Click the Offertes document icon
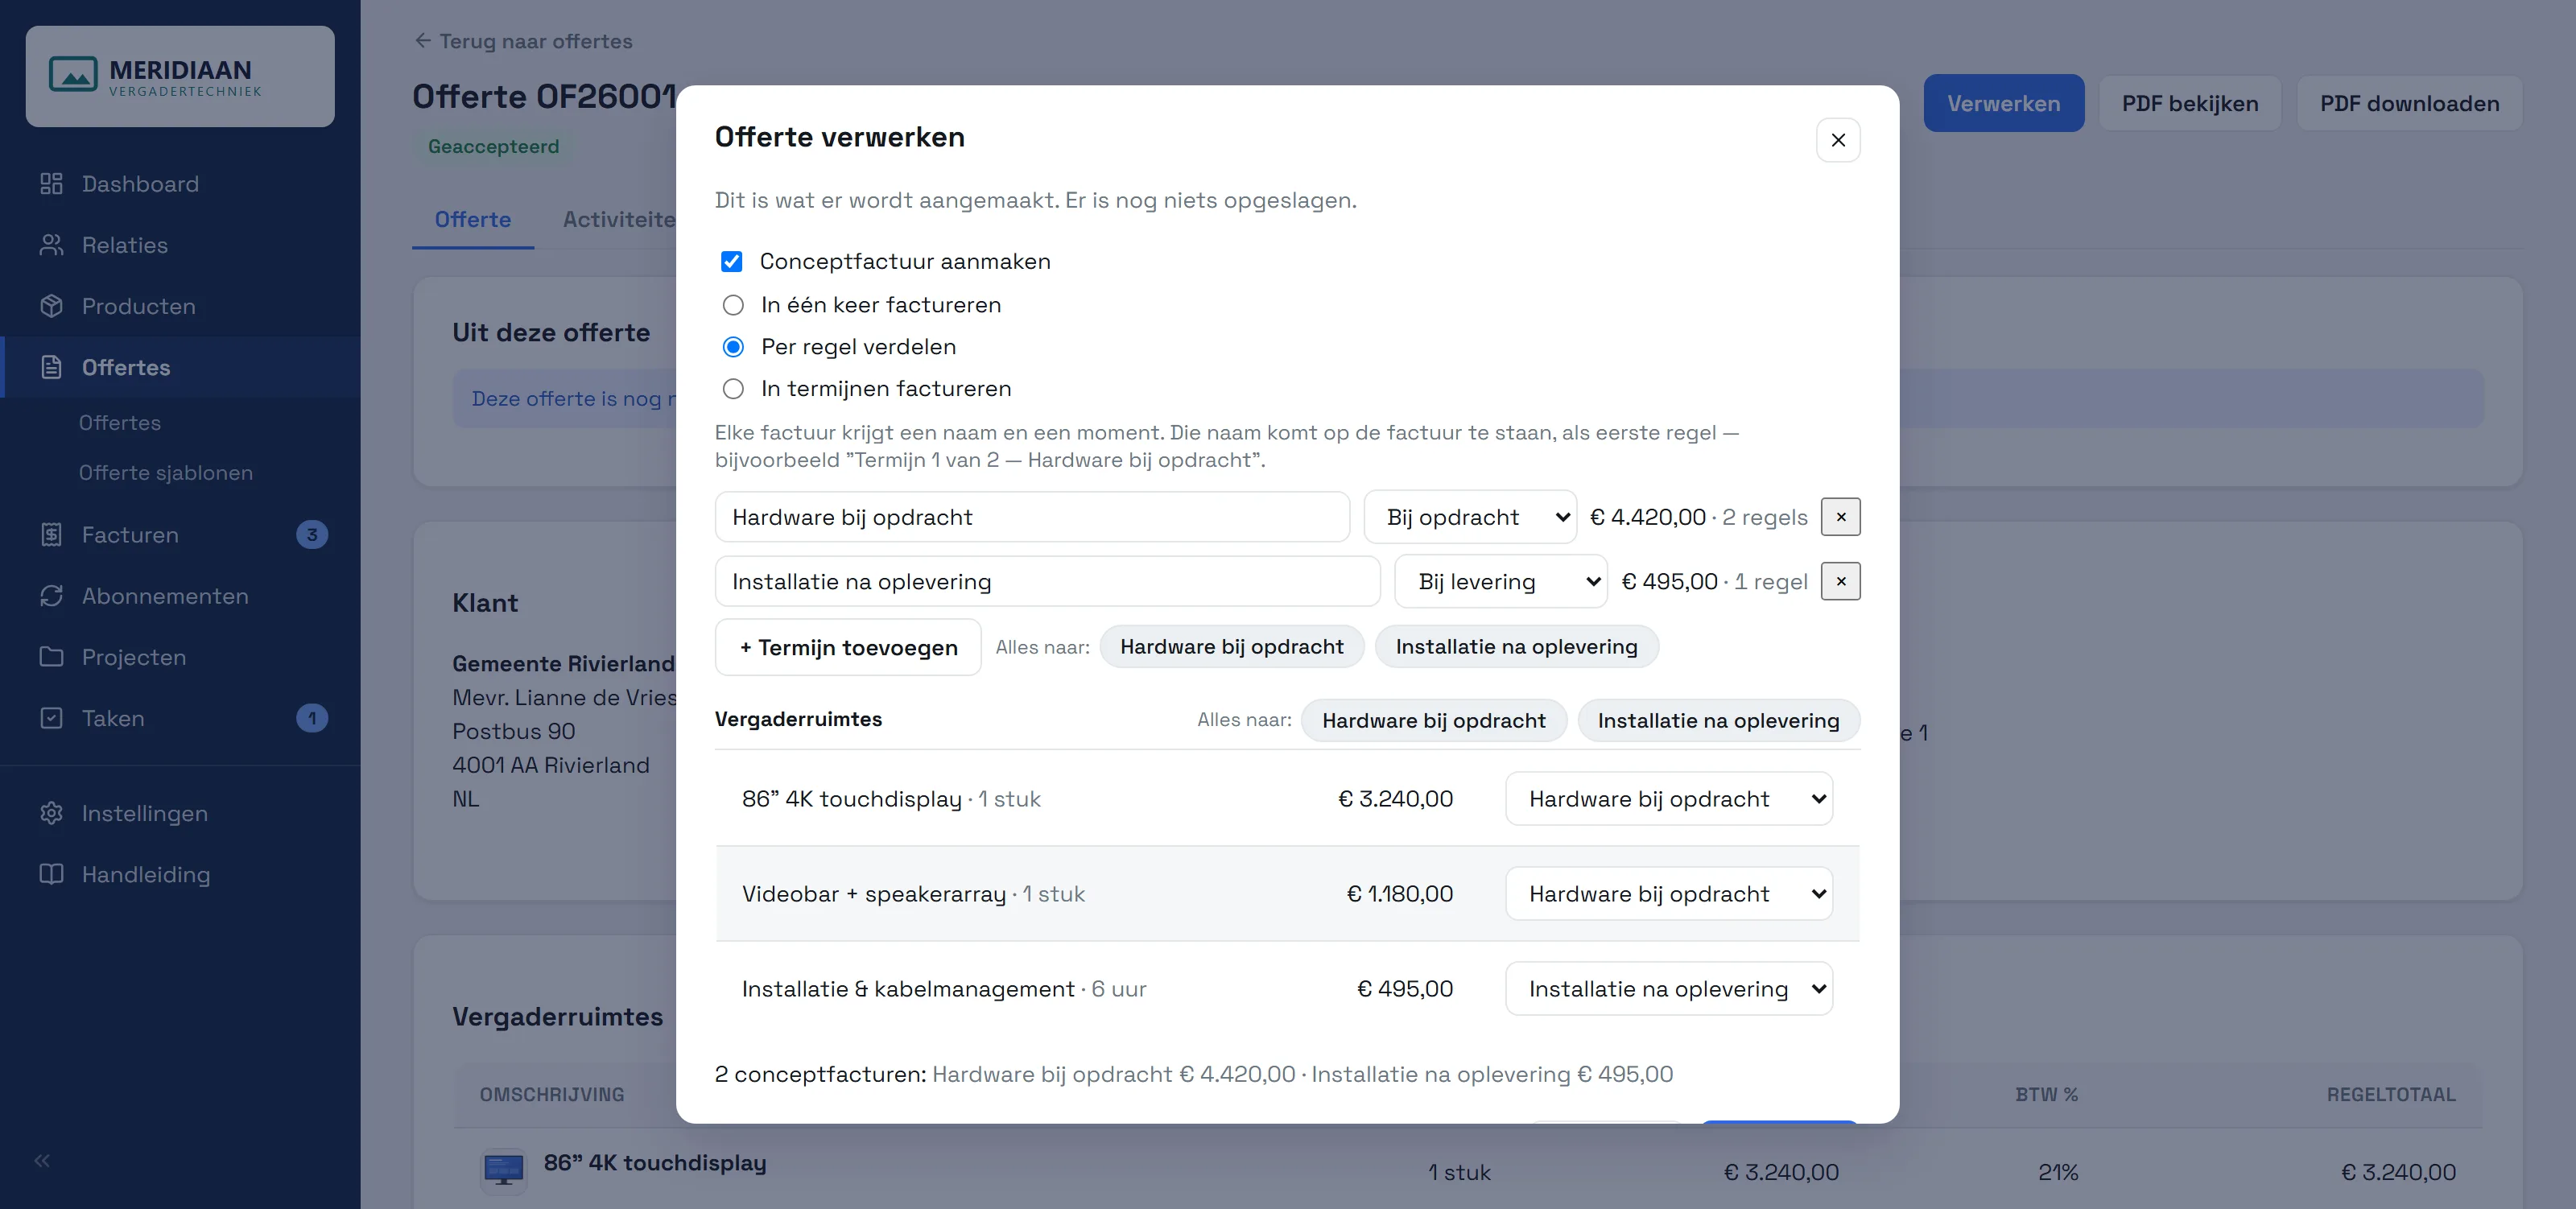Image resolution: width=2576 pixels, height=1209 pixels. 51,367
